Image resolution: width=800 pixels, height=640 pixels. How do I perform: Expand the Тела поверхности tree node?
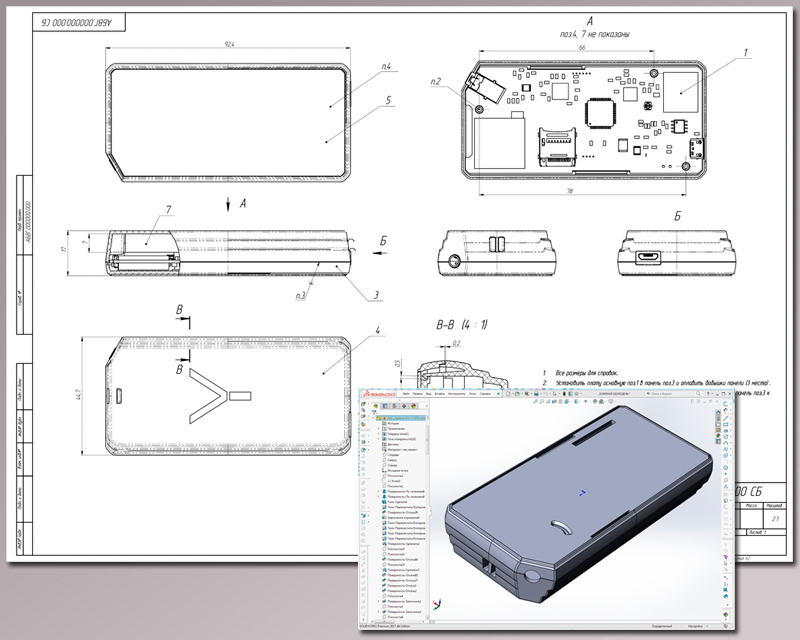379,439
